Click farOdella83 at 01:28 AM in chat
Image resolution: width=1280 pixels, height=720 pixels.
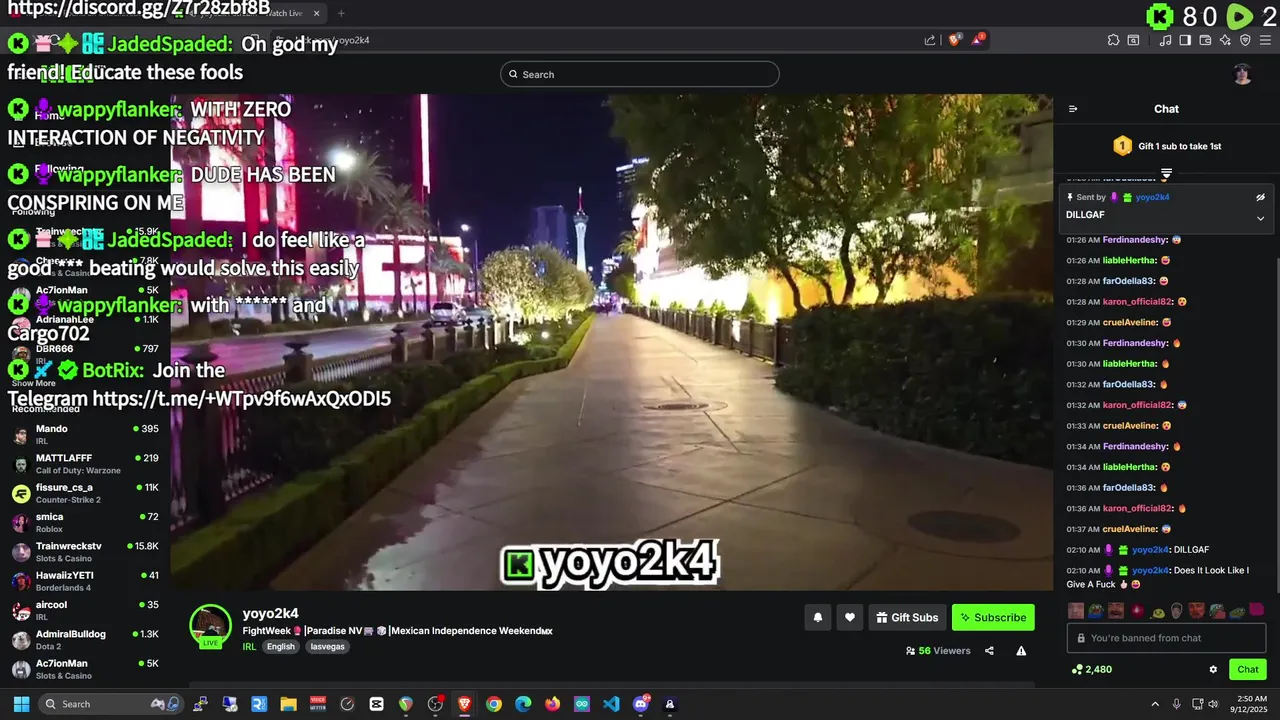tap(1129, 281)
